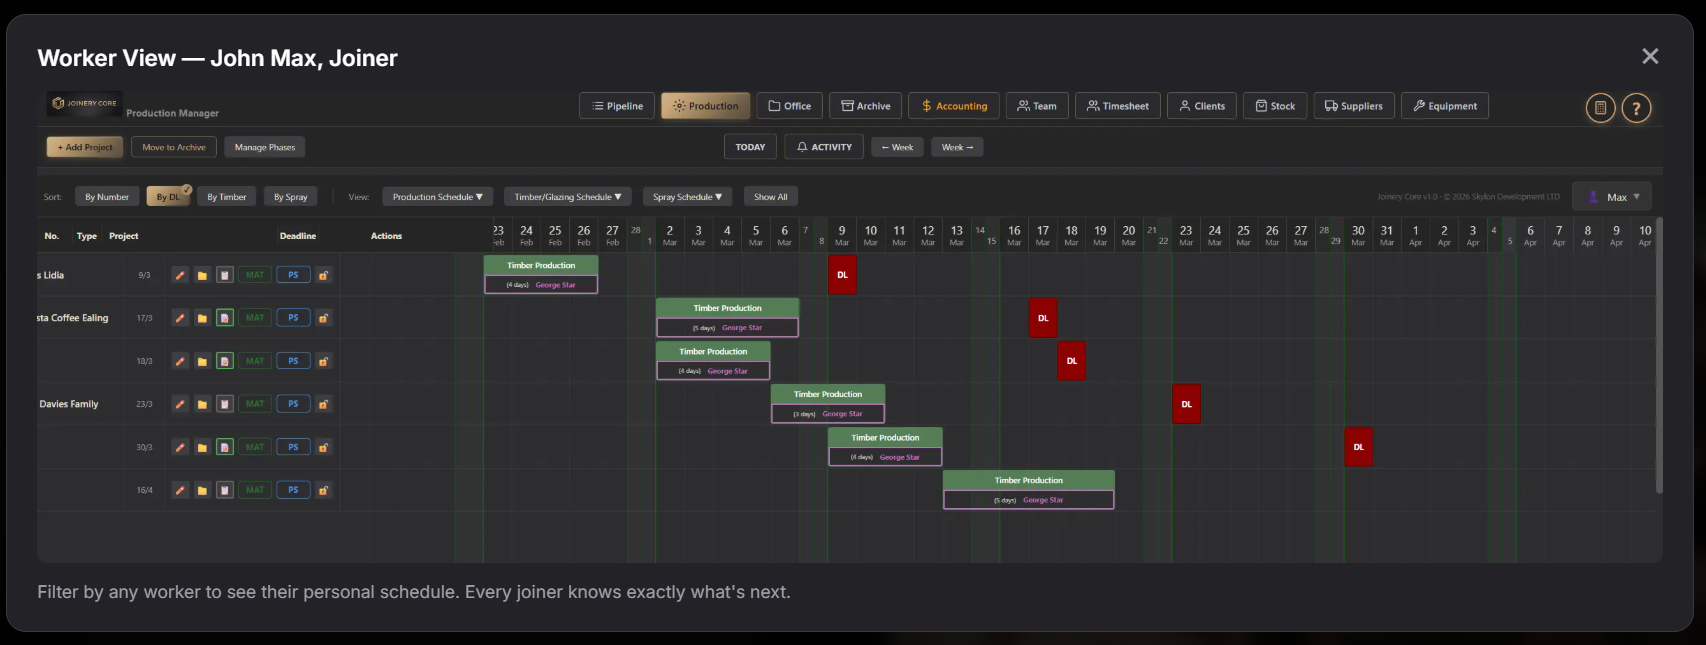The image size is (1706, 645).
Task: Open the folder icon in the 18/3 row
Action: click(202, 361)
